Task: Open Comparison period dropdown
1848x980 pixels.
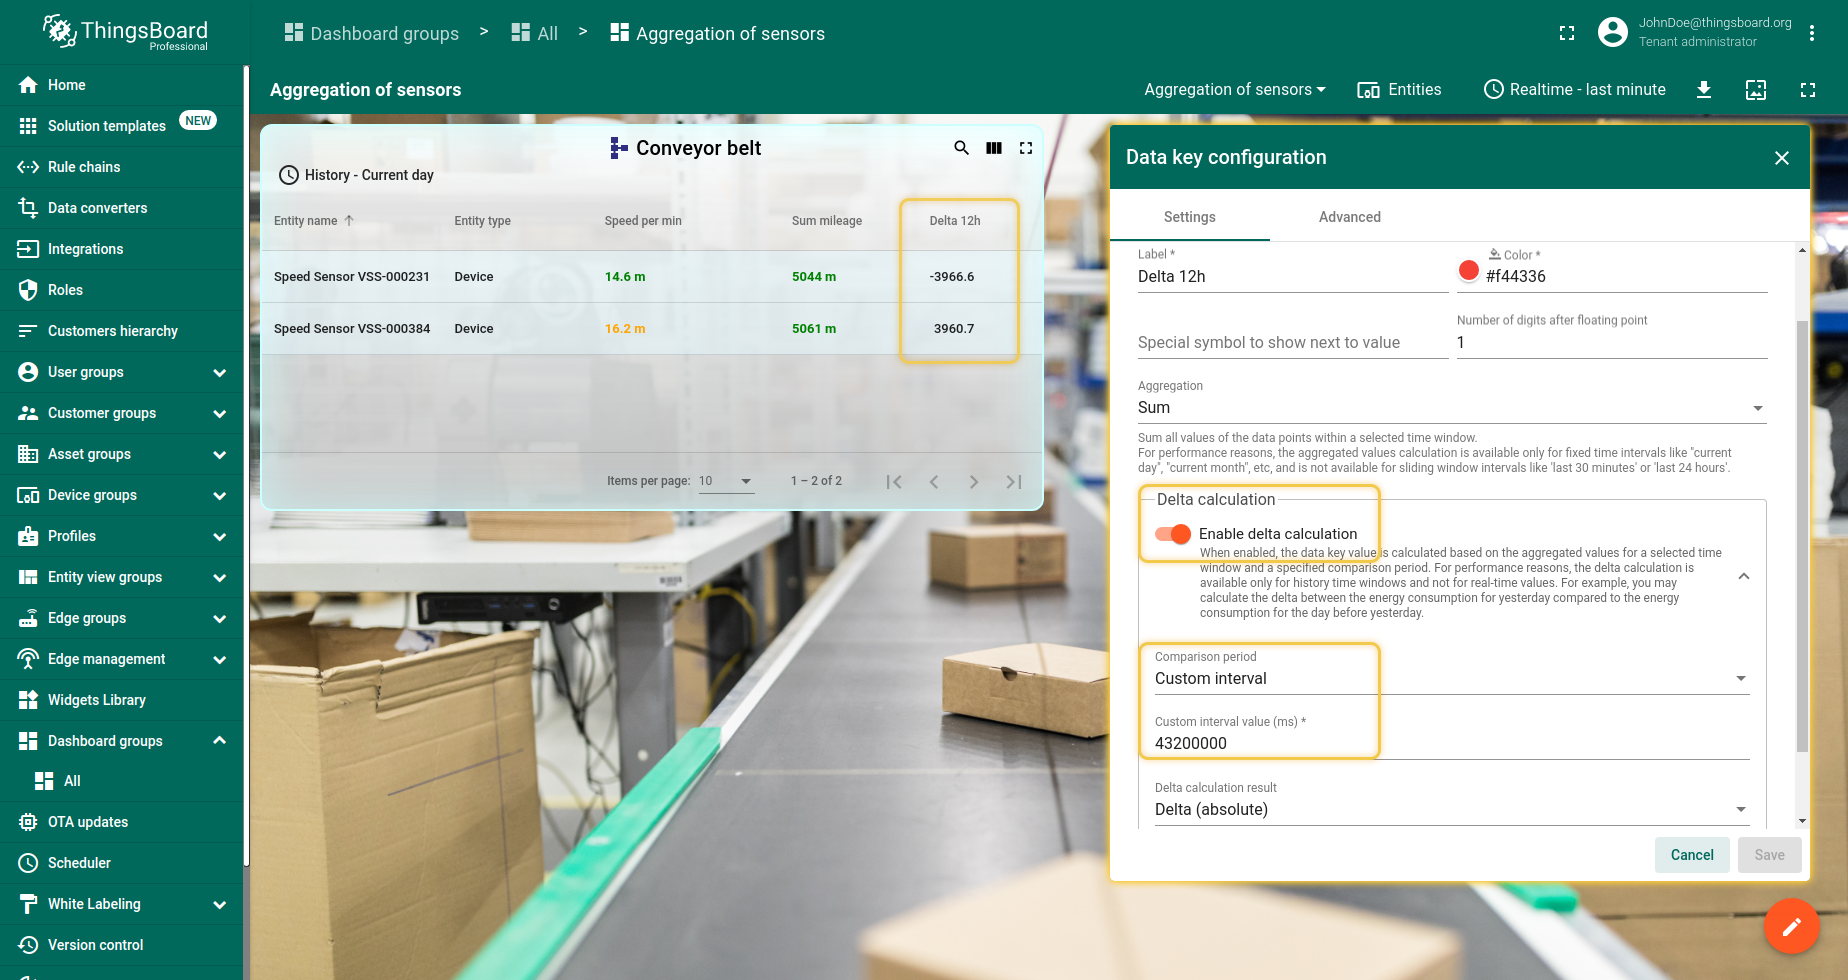Action: pyautogui.click(x=1452, y=679)
